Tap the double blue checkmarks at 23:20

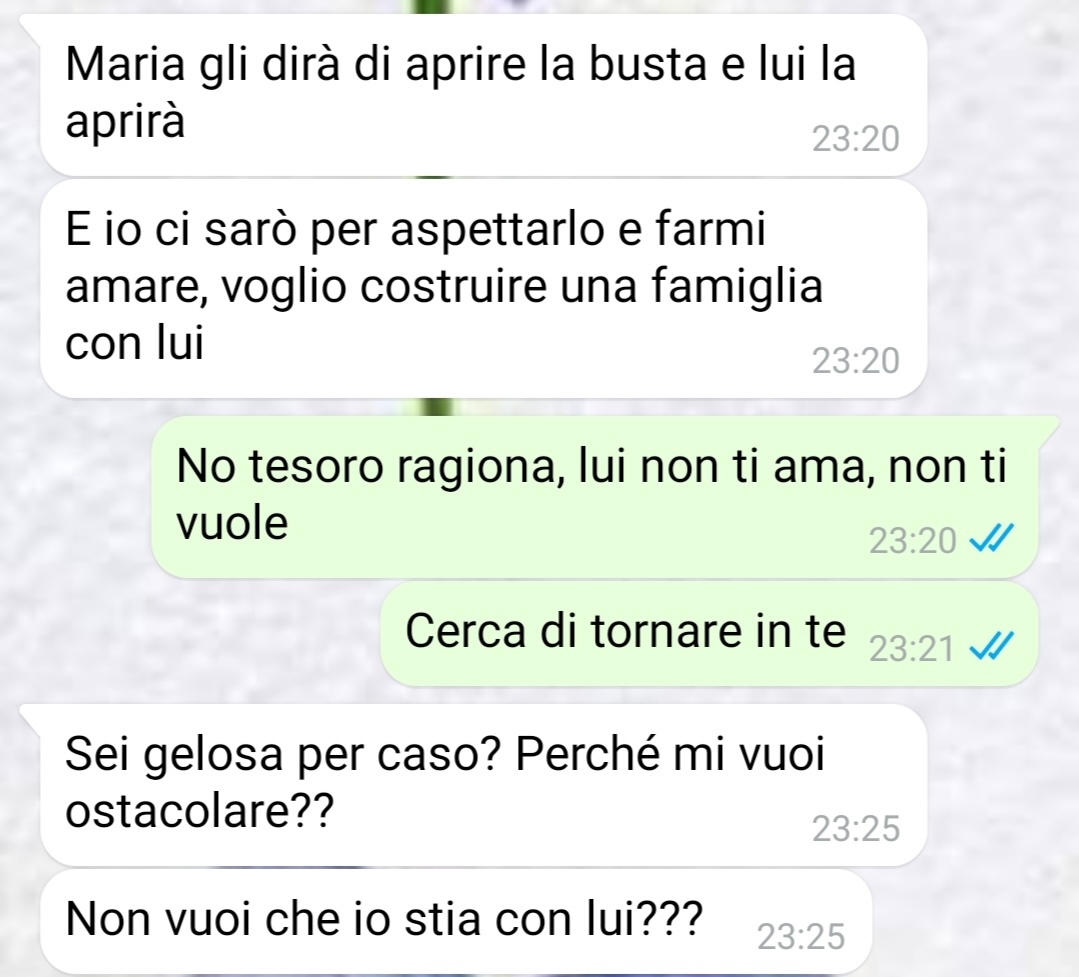click(991, 539)
